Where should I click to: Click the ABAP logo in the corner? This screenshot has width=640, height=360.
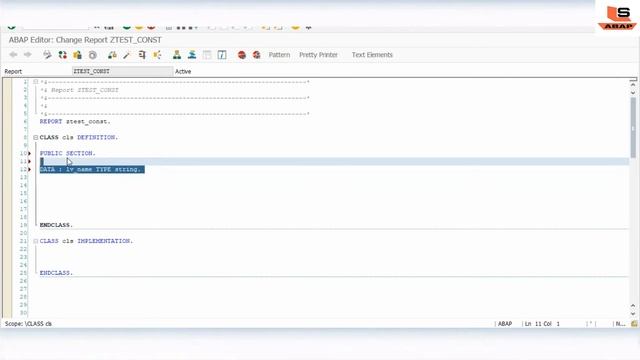pyautogui.click(x=618, y=18)
